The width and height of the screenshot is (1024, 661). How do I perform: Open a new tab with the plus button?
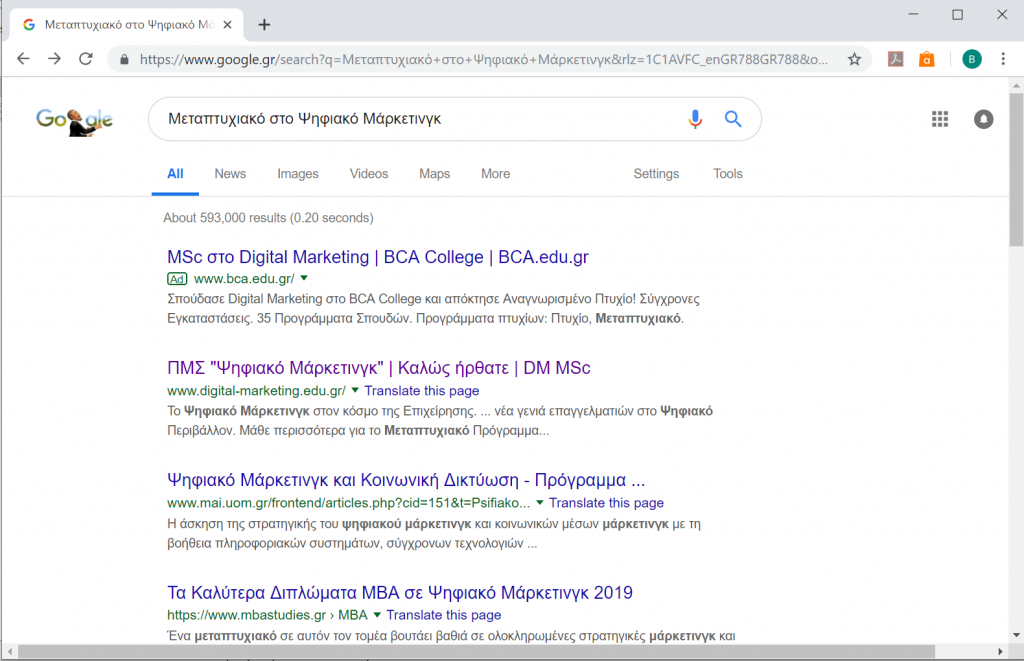(264, 25)
